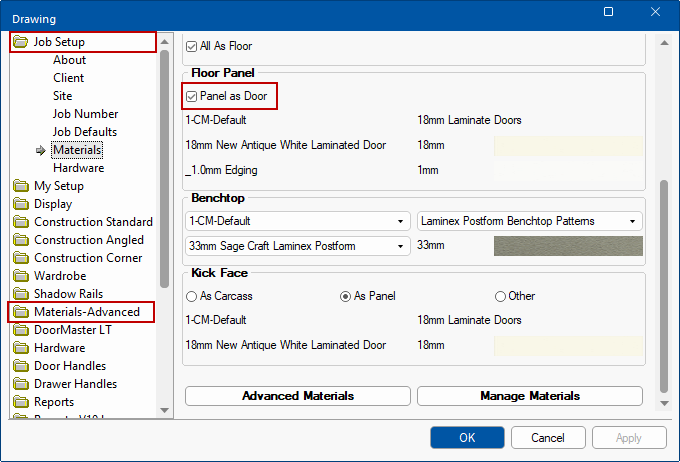The width and height of the screenshot is (680, 462).
Task: Click the Reports folder icon
Action: [22, 402]
